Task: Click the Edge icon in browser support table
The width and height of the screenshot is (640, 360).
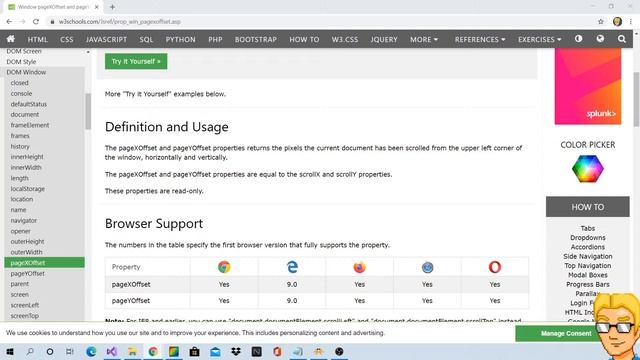Action: 292,267
